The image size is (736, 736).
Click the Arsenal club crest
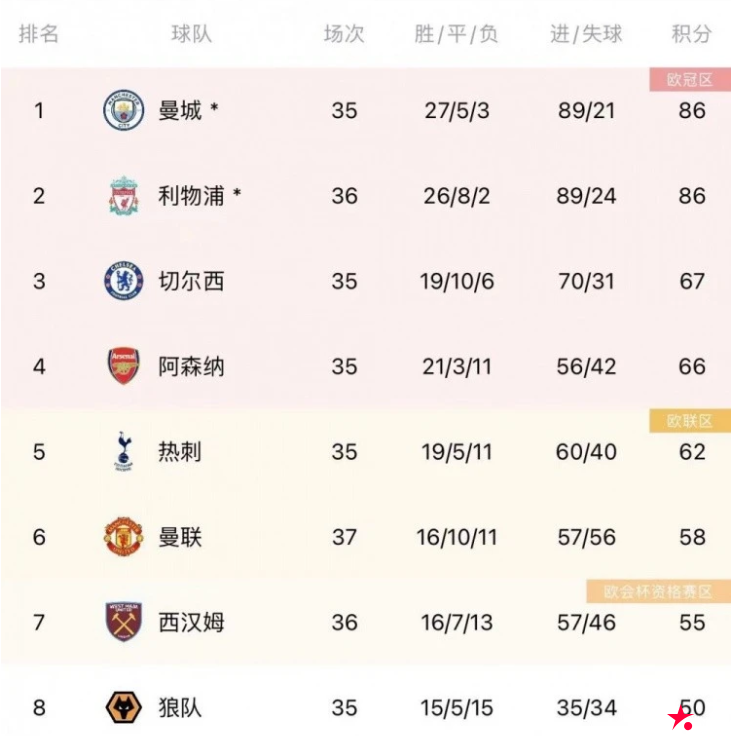click(124, 367)
